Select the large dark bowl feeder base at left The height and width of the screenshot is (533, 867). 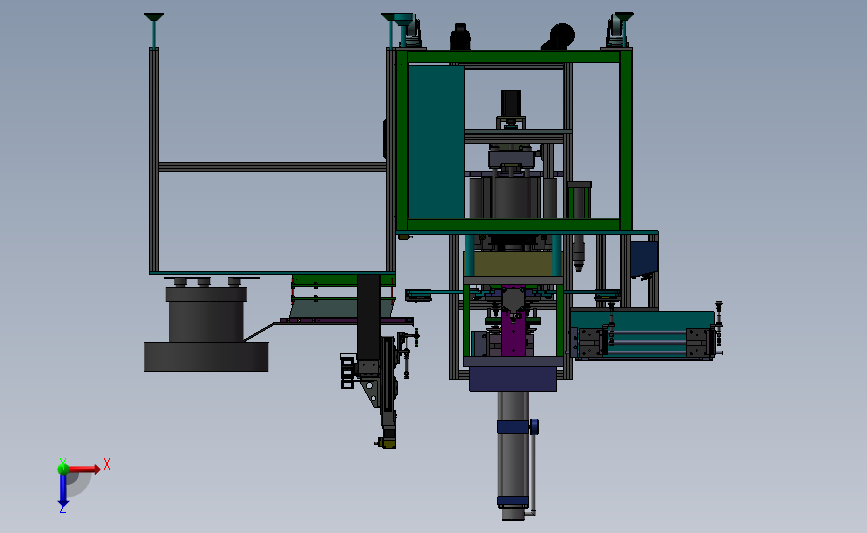click(206, 357)
